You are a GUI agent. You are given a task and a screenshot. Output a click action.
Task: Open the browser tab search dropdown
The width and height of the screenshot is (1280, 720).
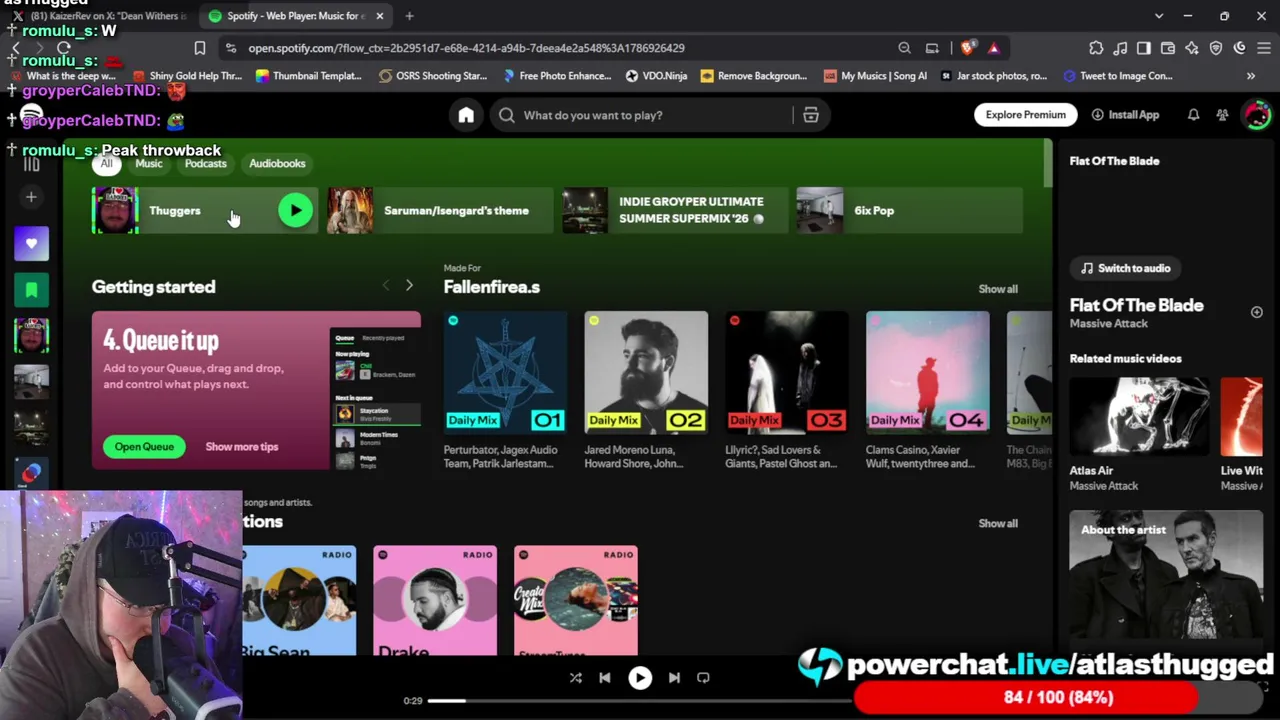[x=1159, y=16]
